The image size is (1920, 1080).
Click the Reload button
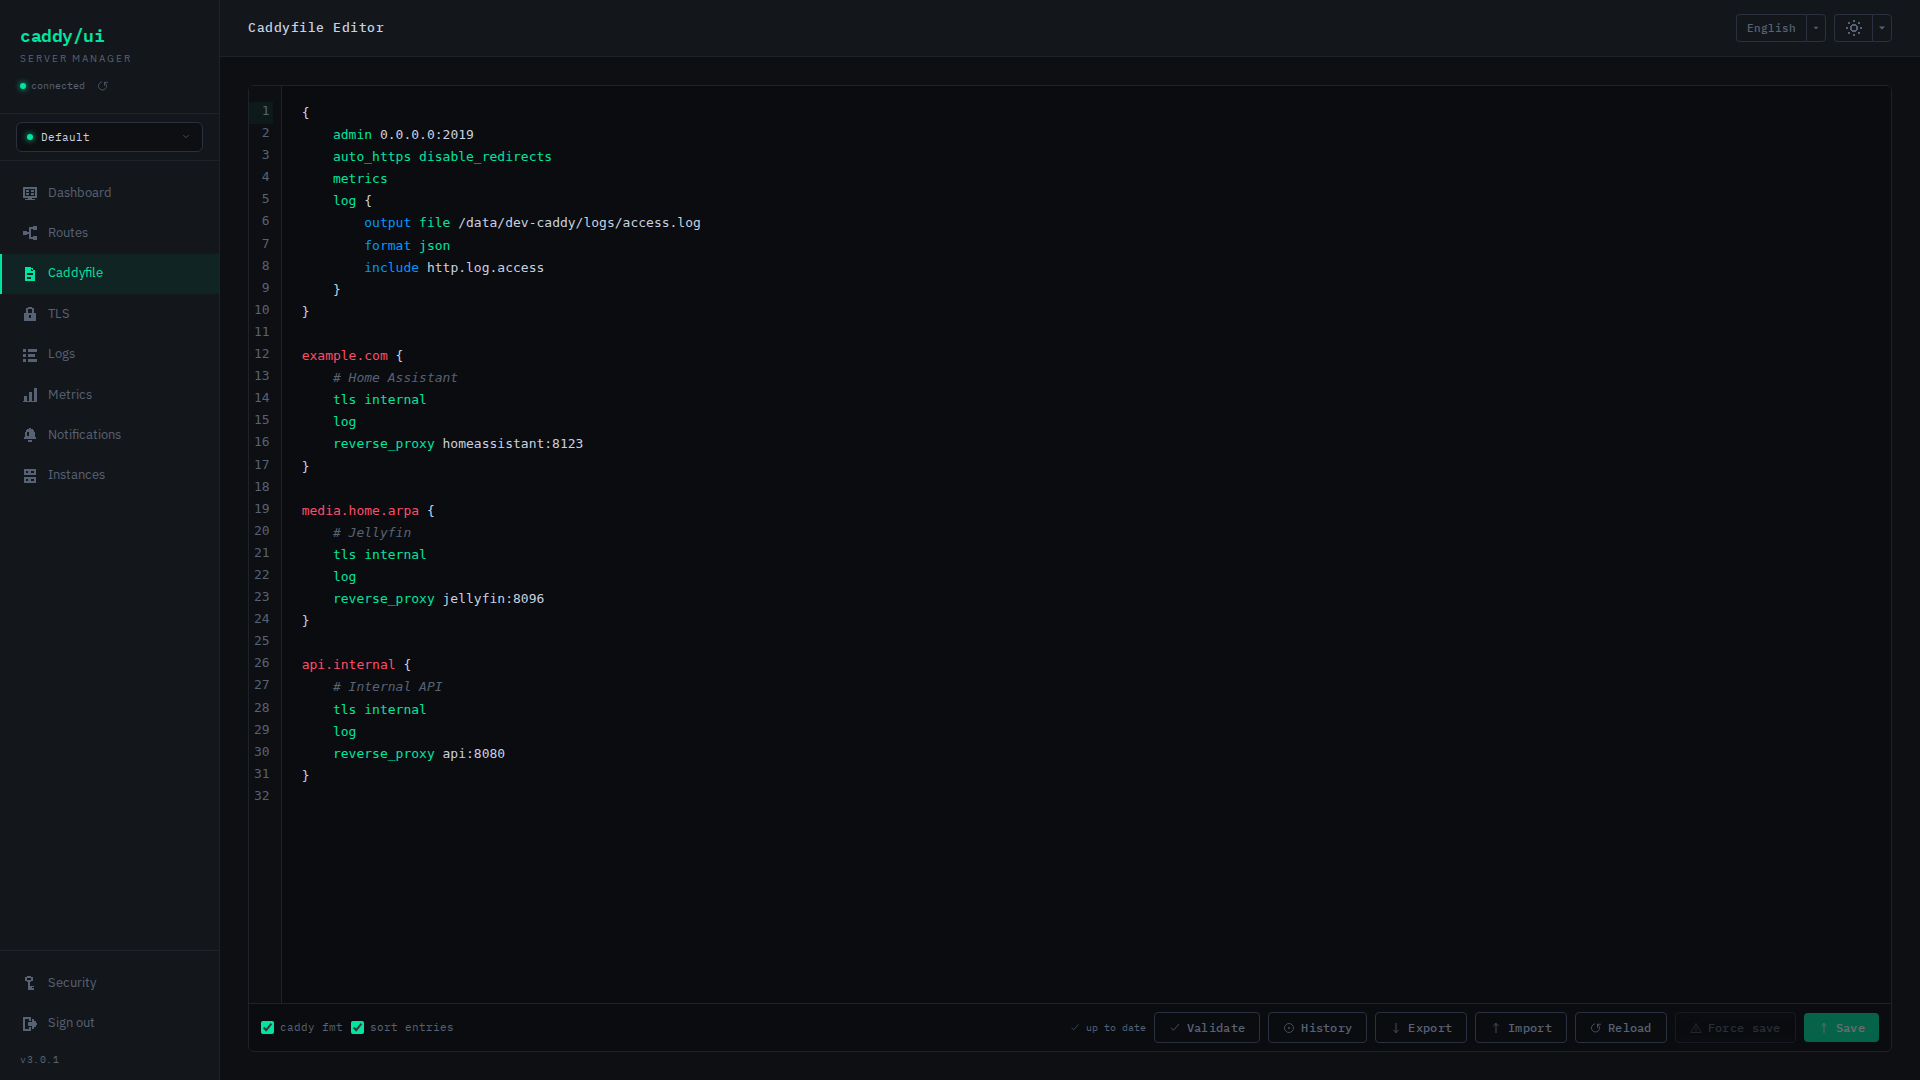1621,1028
